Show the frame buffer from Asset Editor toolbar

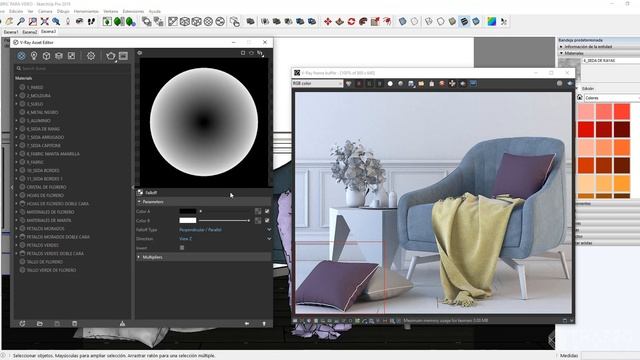[x=123, y=56]
